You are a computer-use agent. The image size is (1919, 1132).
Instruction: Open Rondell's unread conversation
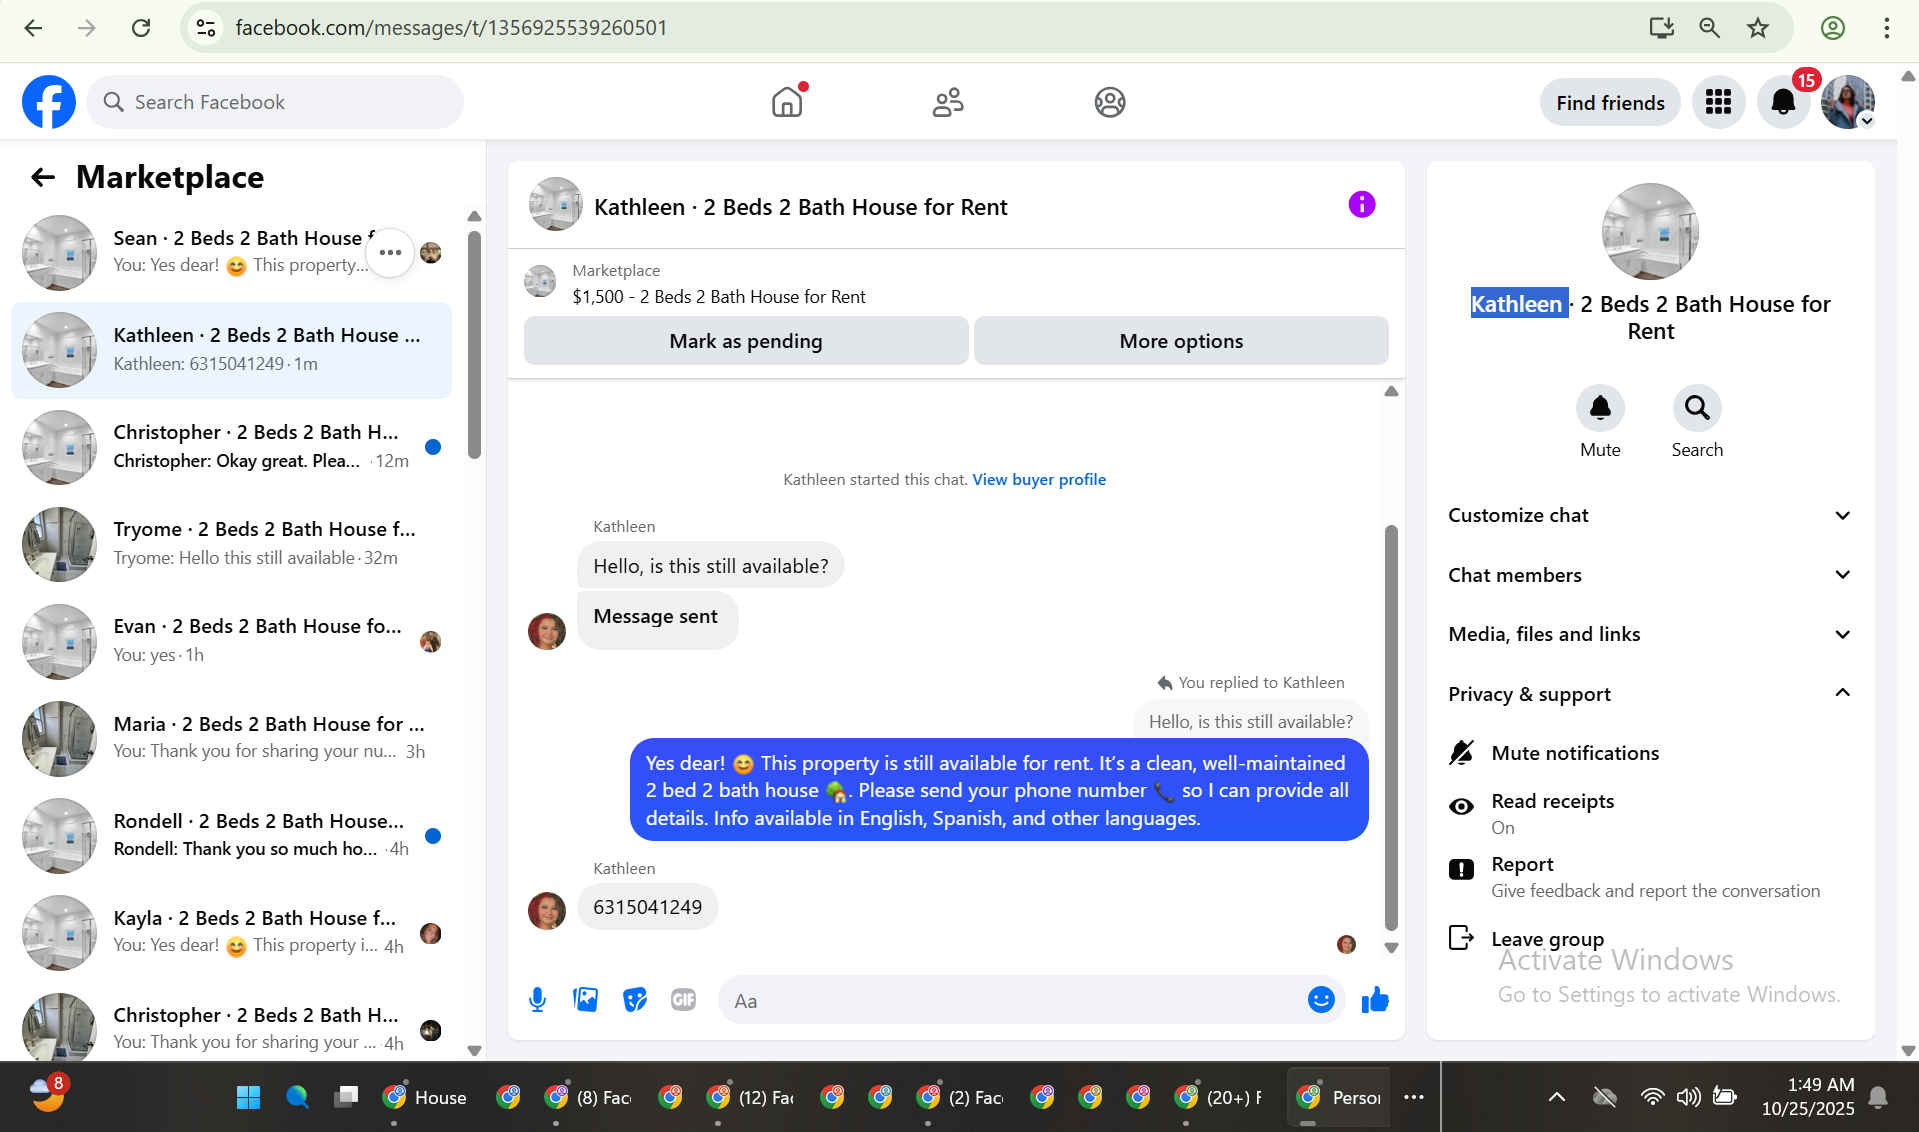coord(231,835)
